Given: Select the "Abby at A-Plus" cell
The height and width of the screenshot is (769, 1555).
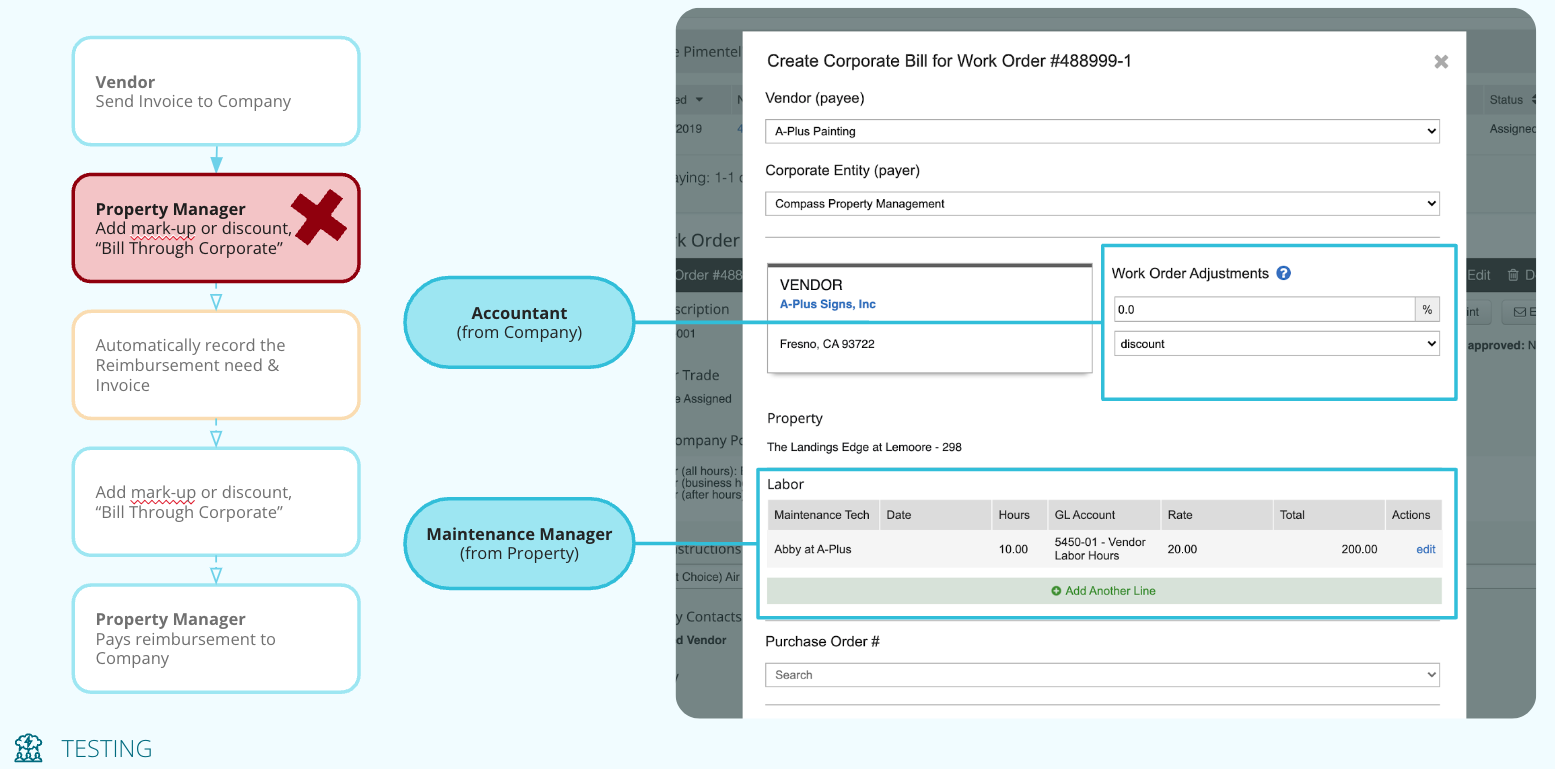Looking at the screenshot, I should pos(813,549).
